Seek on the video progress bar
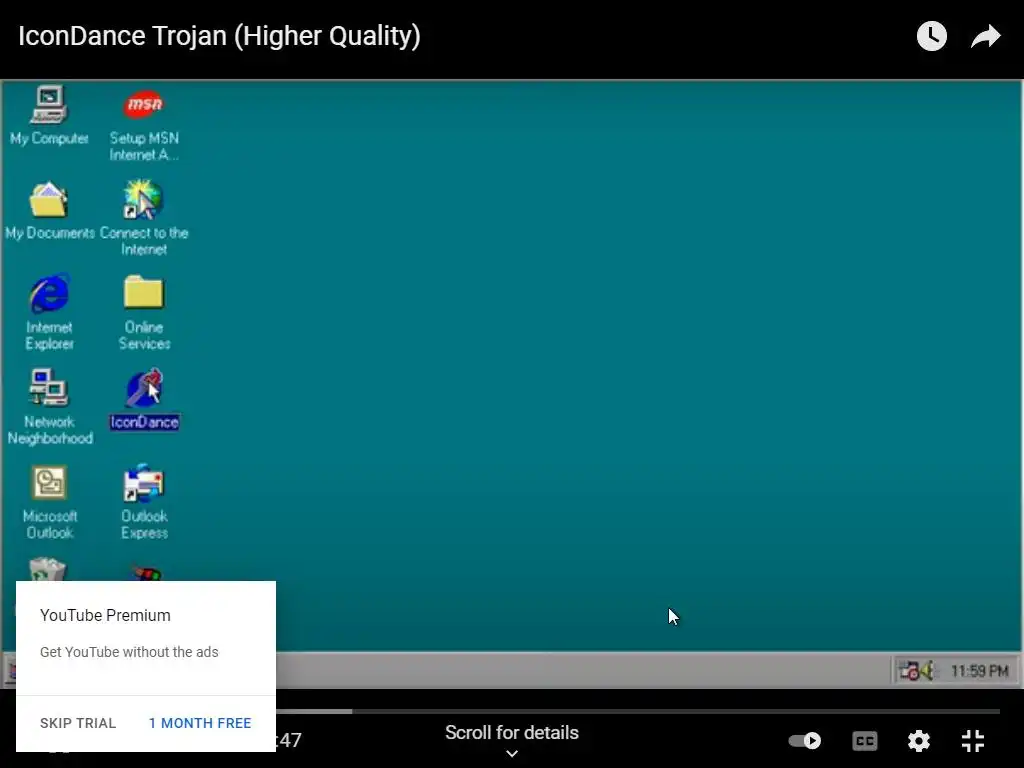Screen dimensions: 1024x768 tap(637, 711)
